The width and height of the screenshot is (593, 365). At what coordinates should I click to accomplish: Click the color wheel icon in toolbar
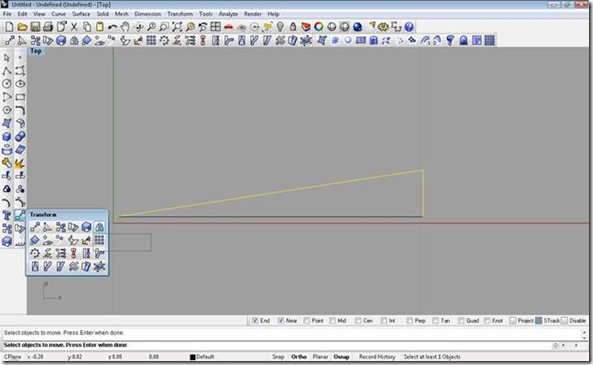(318, 27)
